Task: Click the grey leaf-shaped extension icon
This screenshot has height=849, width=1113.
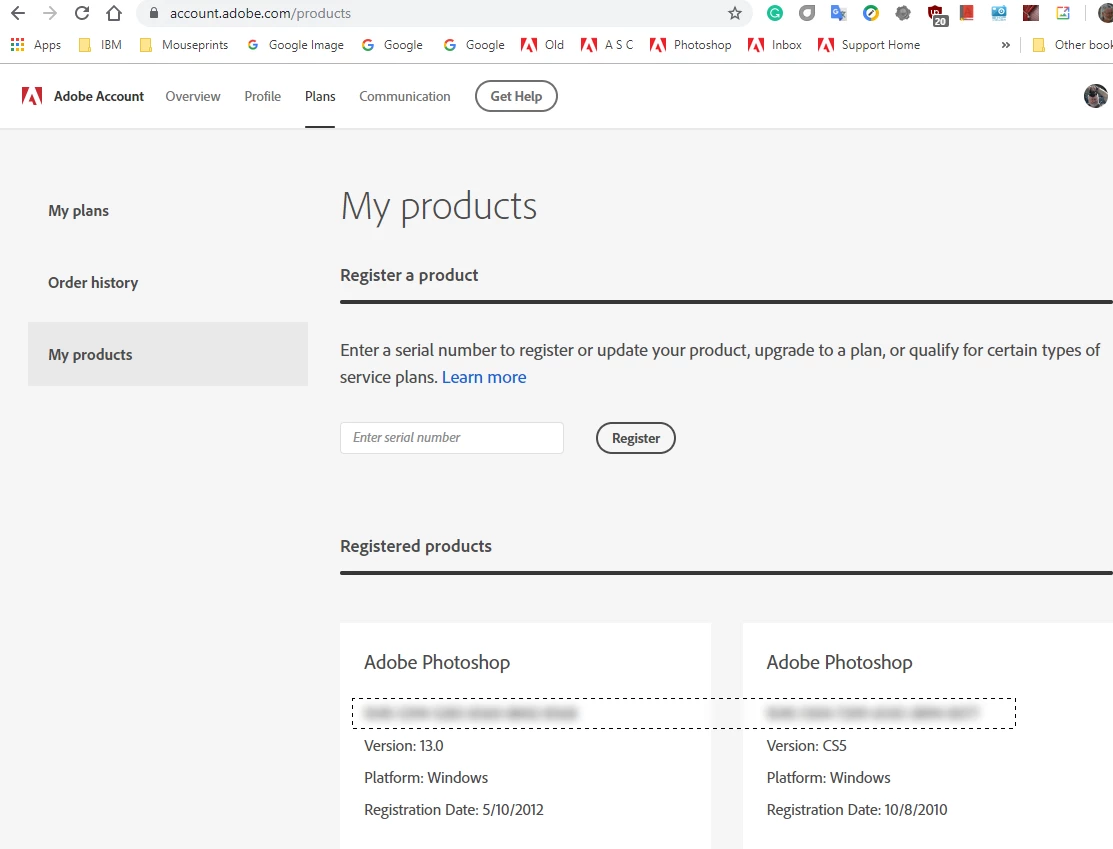Action: pyautogui.click(x=806, y=13)
